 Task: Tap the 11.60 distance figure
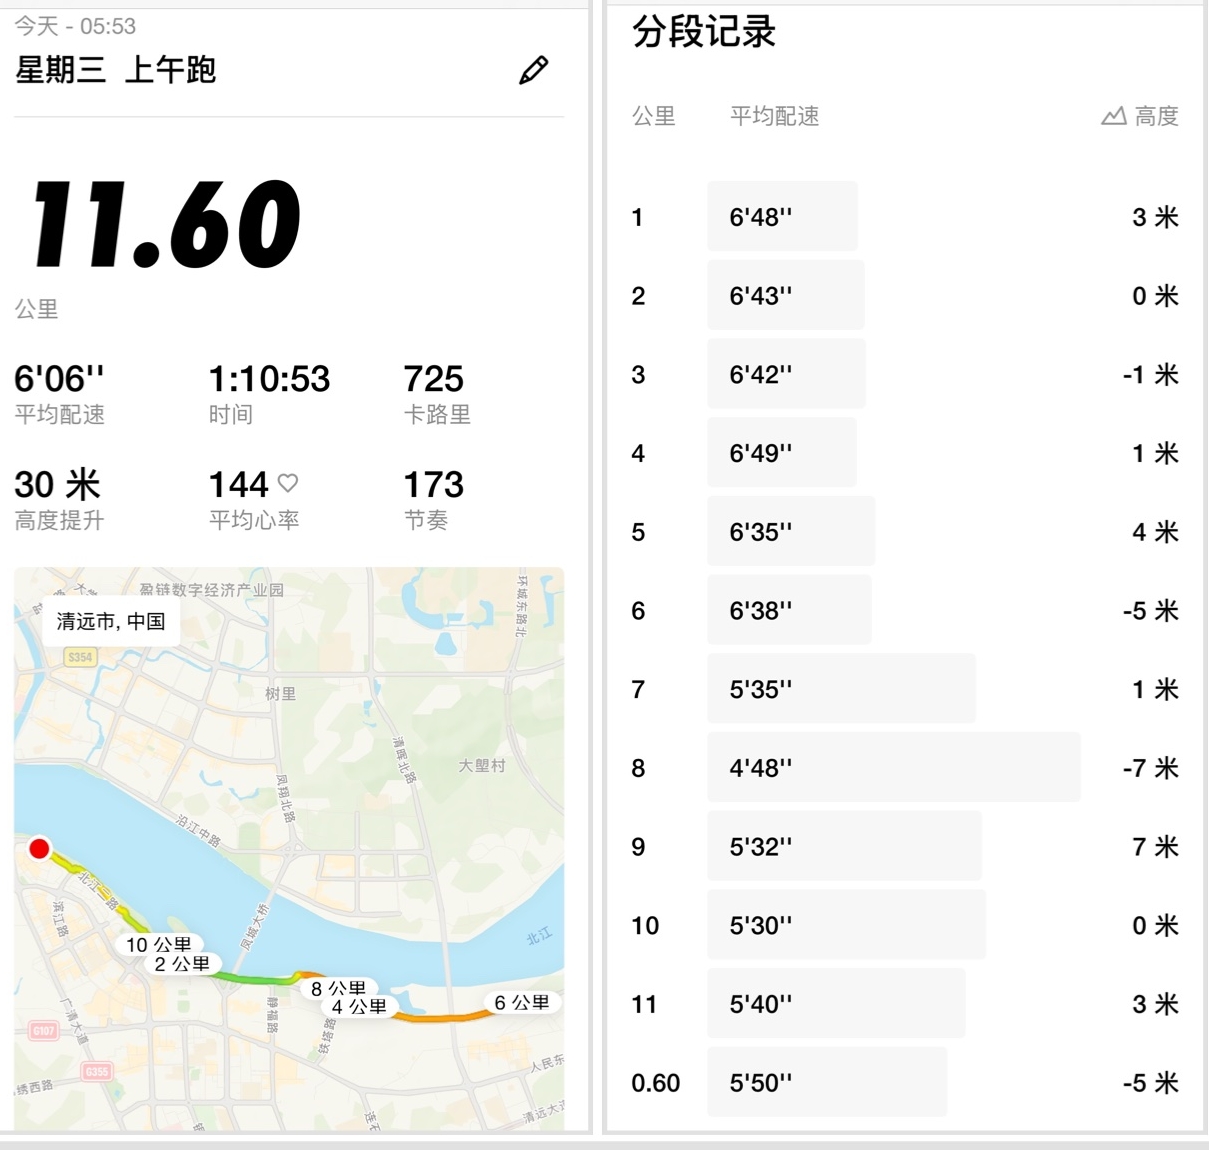(x=166, y=224)
